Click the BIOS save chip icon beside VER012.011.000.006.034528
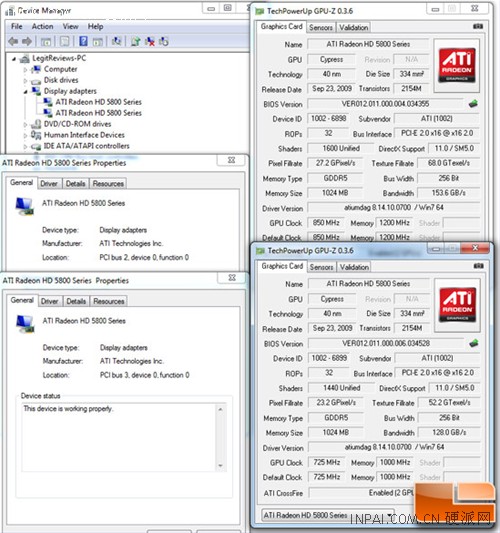 pos(473,343)
